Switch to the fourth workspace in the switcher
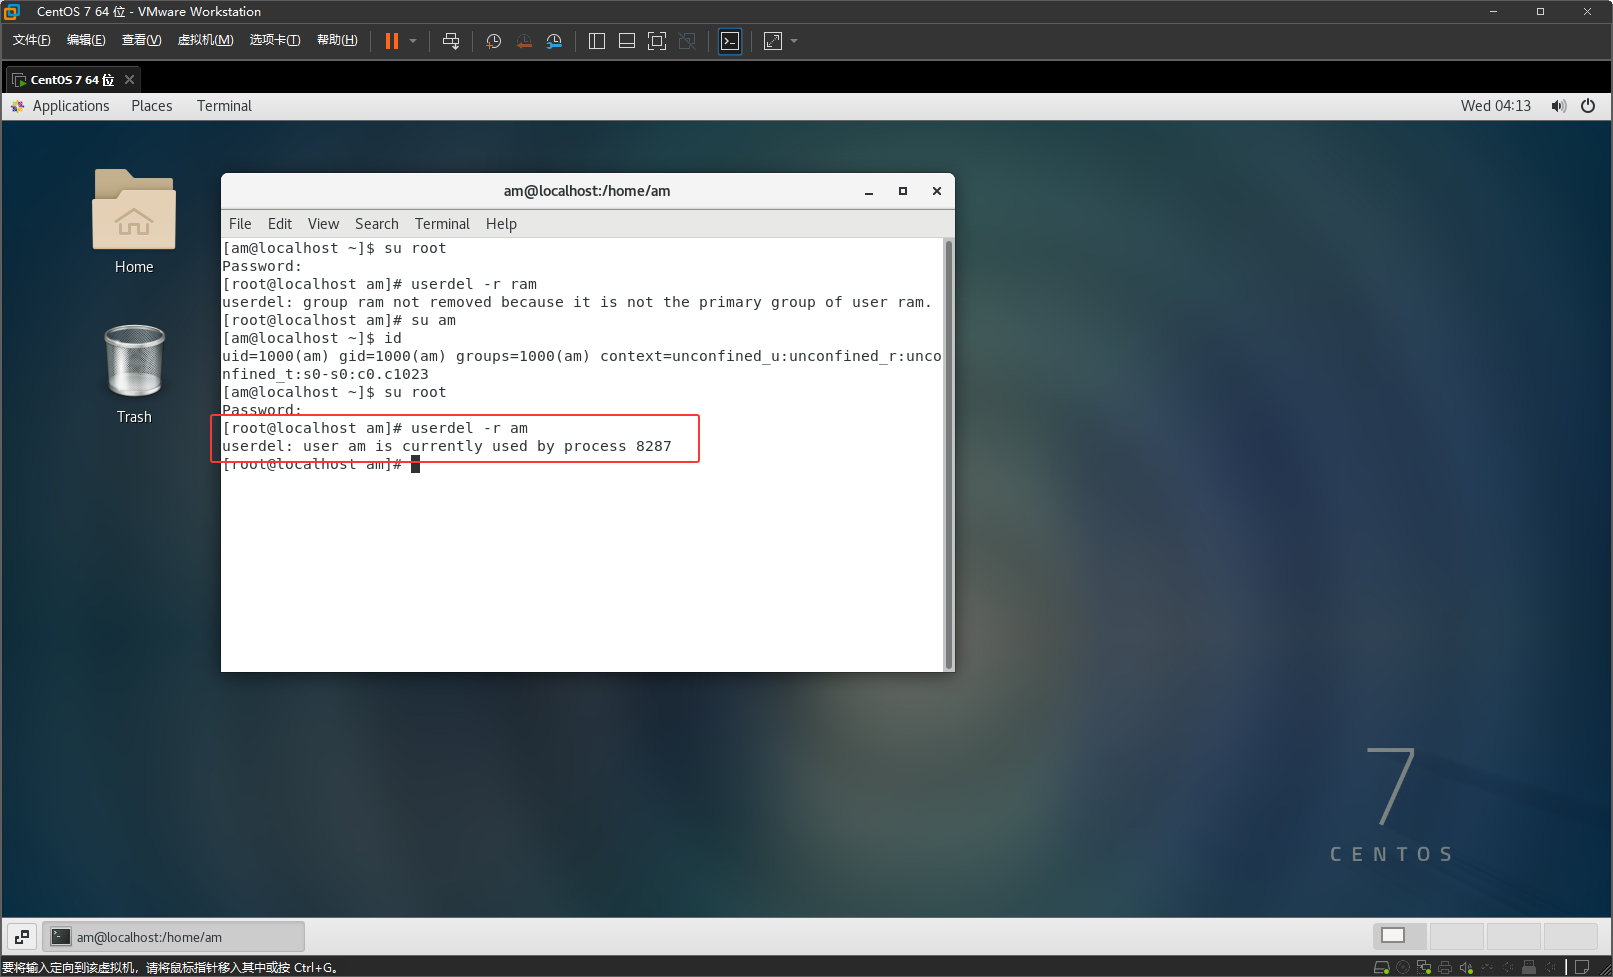Image resolution: width=1613 pixels, height=977 pixels. [1570, 936]
